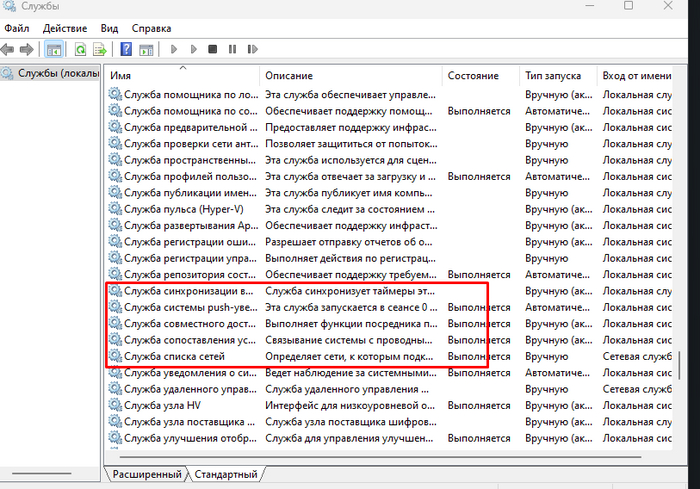
Task: Click the Refresh icon in the toolbar
Action: coord(80,49)
